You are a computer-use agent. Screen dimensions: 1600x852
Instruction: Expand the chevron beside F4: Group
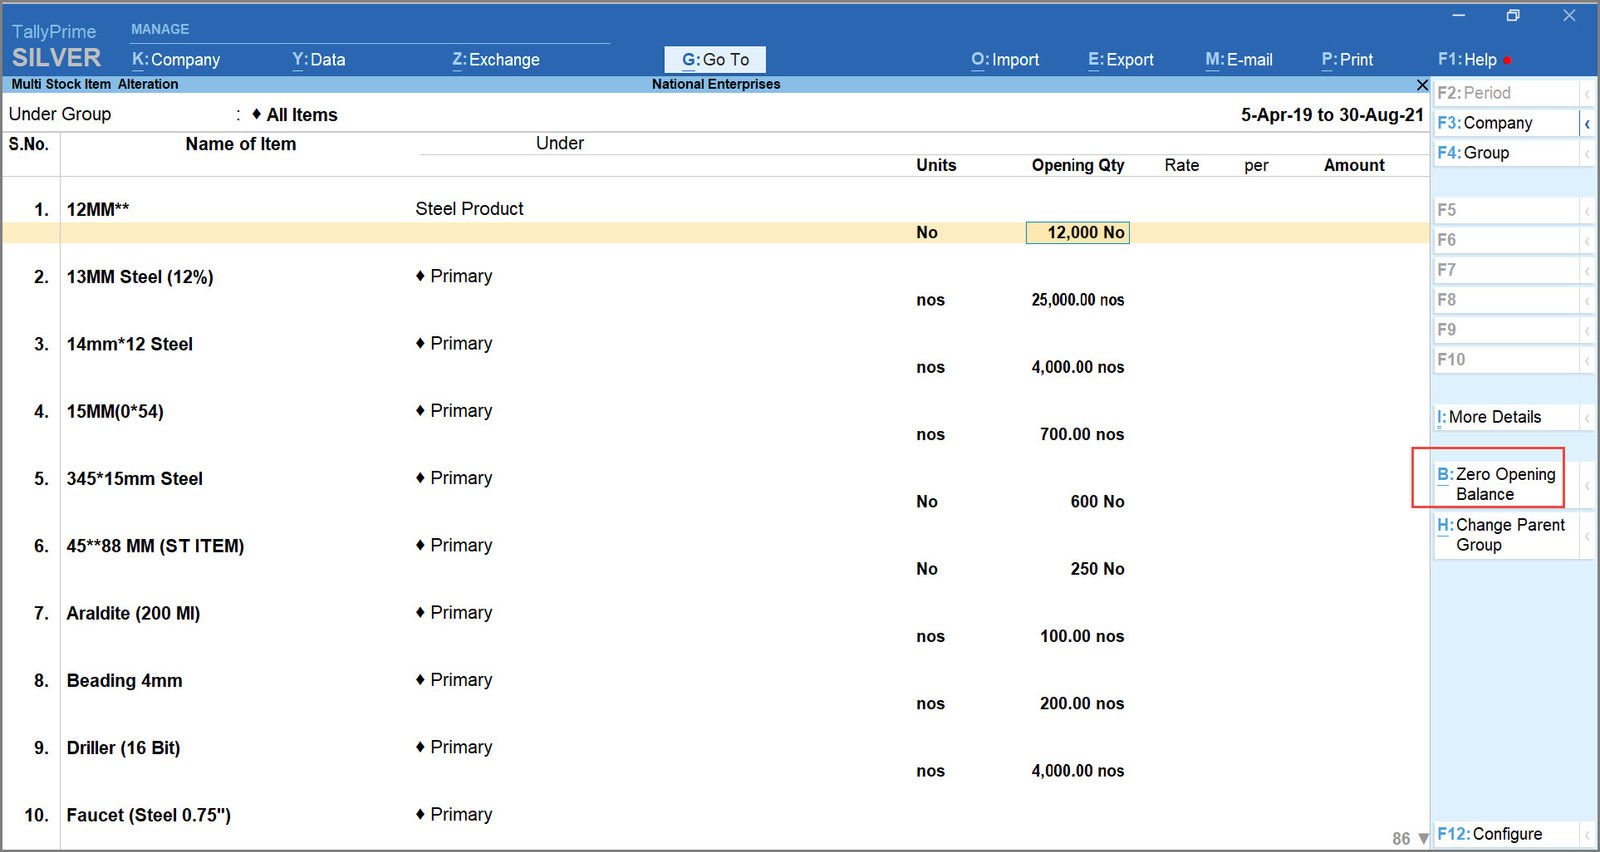point(1587,153)
